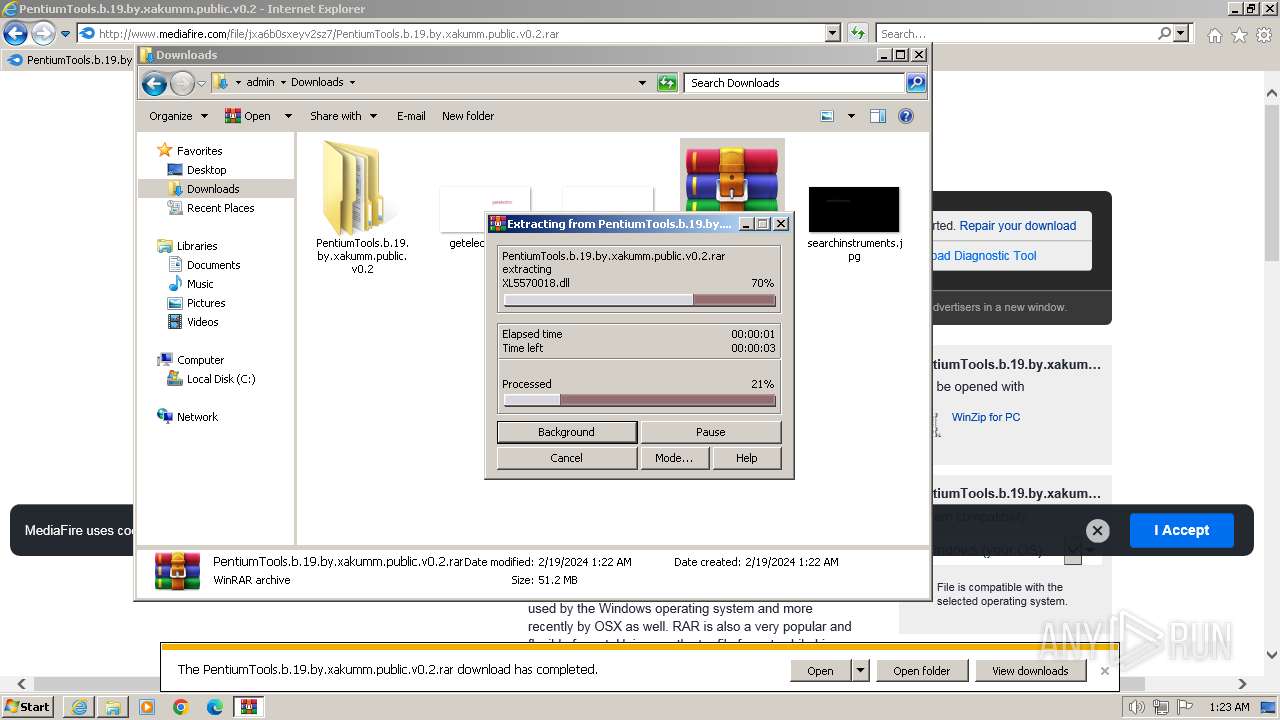The image size is (1280, 720).
Task: Expand the Open button dropdown arrow
Action: 288,116
